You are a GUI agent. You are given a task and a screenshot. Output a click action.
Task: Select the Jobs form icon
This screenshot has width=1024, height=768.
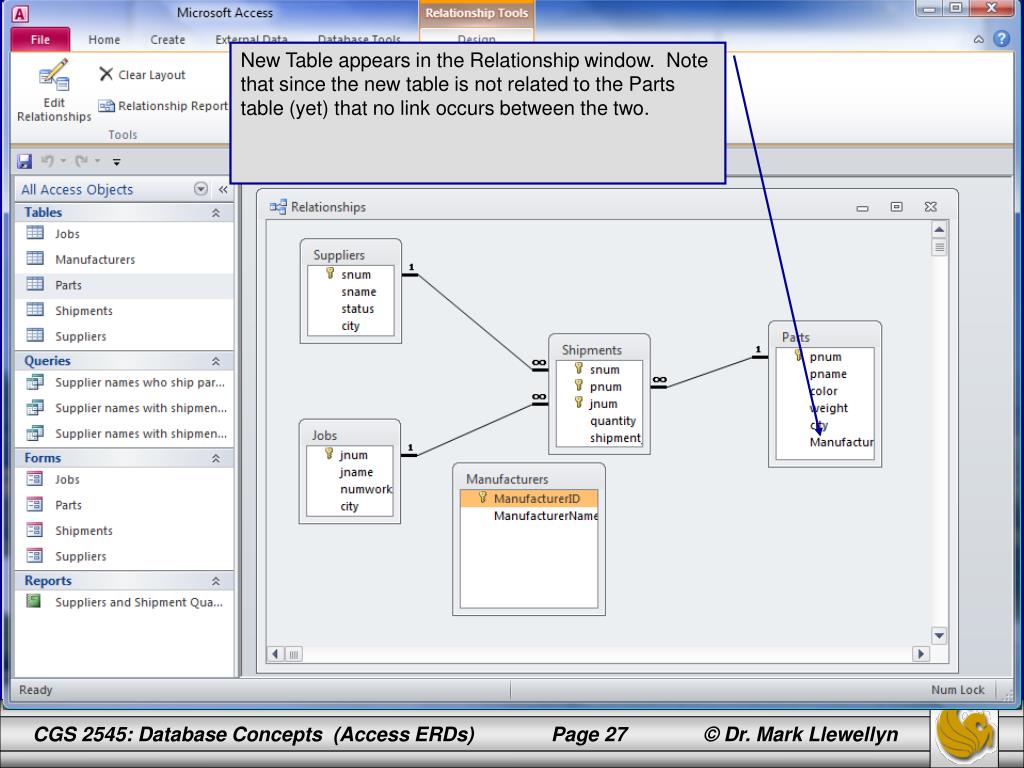click(35, 479)
